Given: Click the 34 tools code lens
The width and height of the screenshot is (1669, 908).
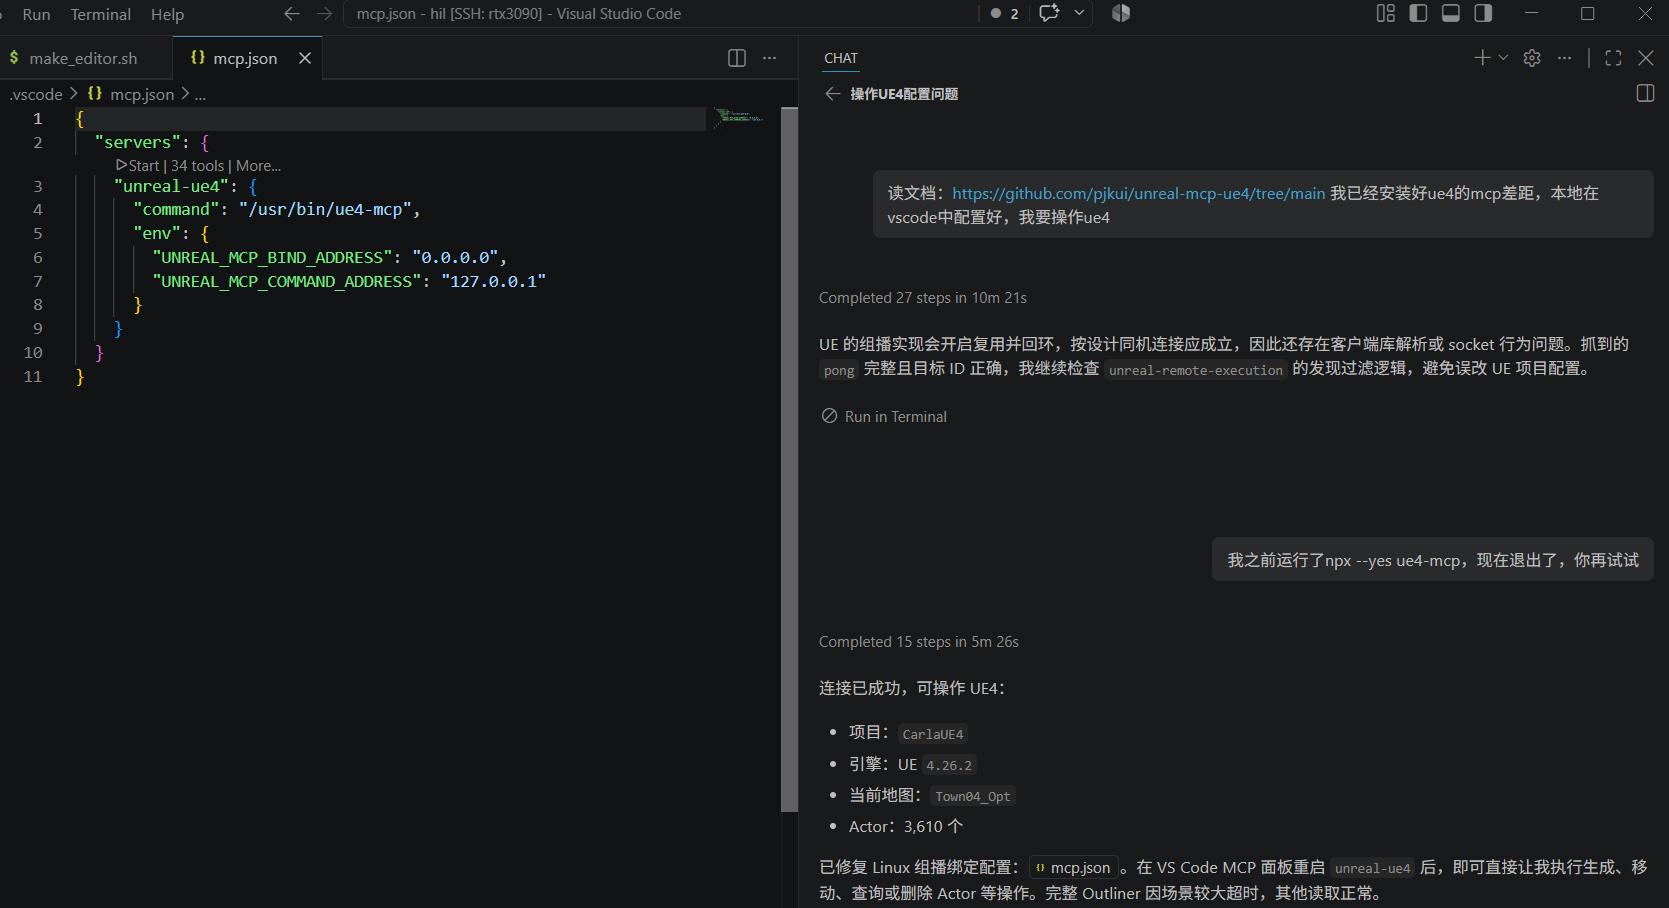Looking at the screenshot, I should click(197, 166).
